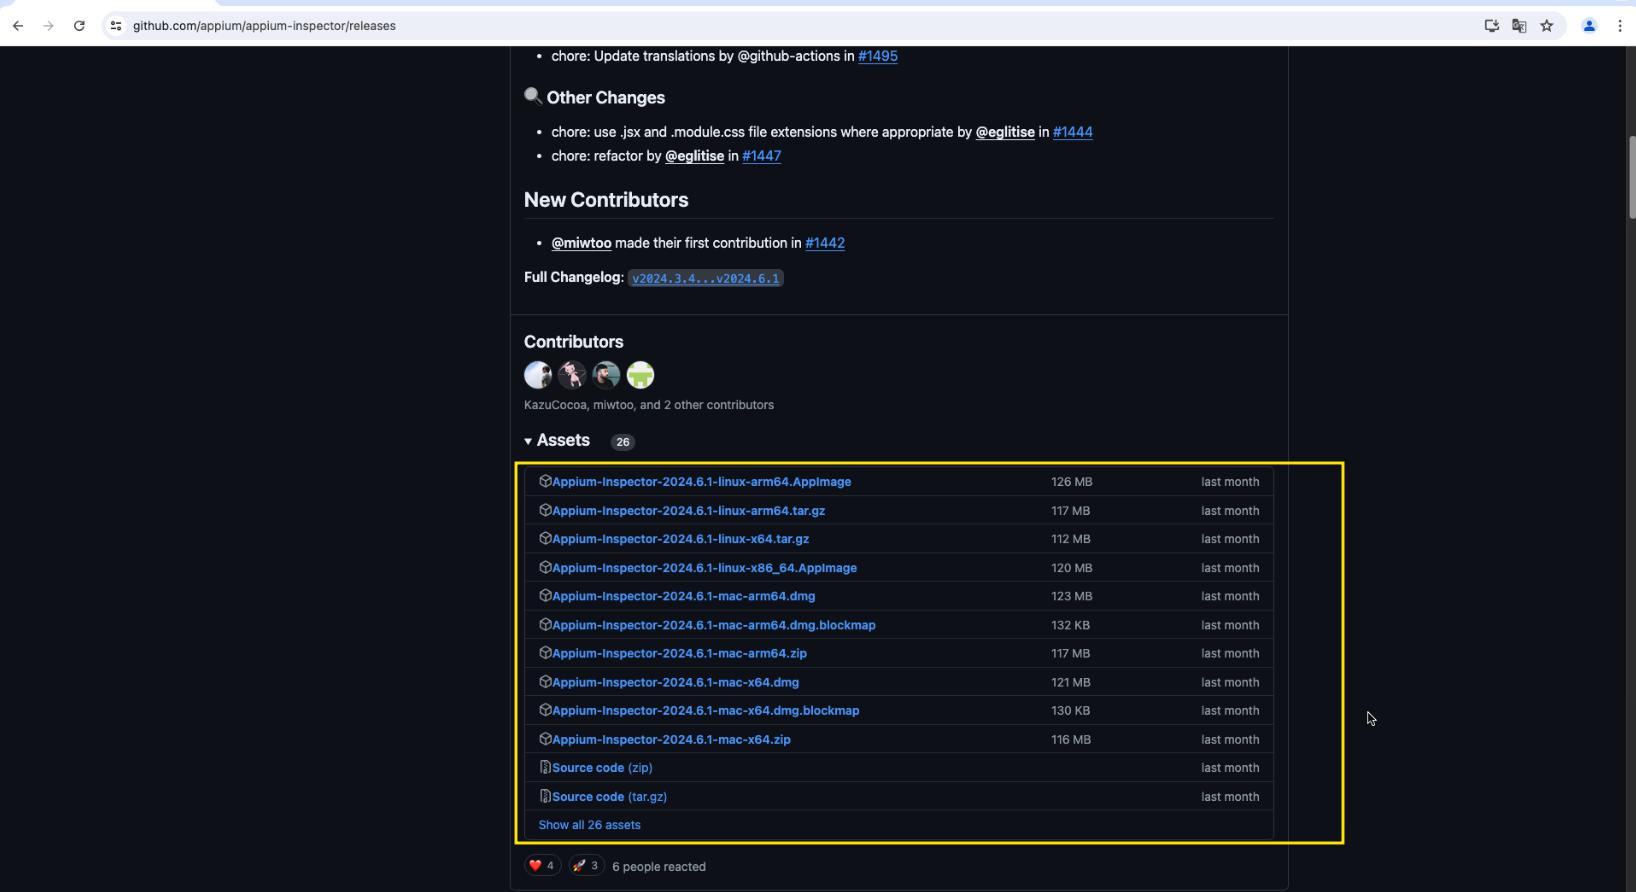Download mac-arm64.zip asset
This screenshot has width=1636, height=892.
(x=679, y=653)
